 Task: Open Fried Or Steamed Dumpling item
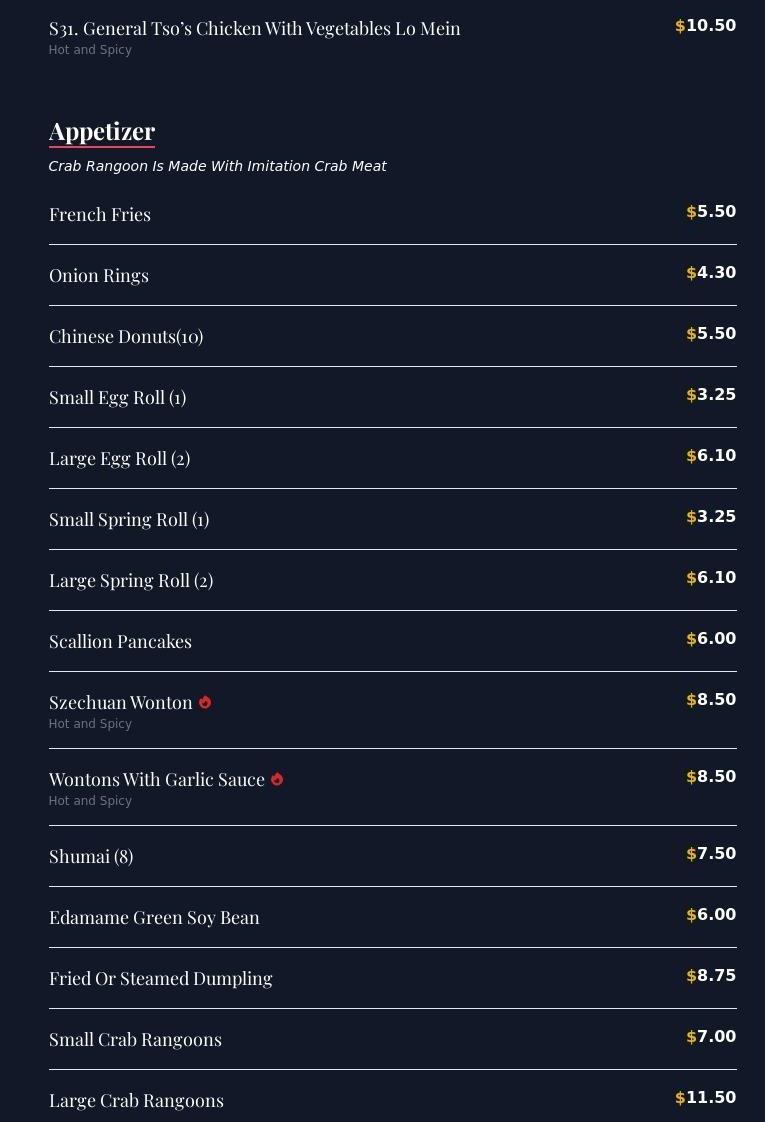pos(161,979)
